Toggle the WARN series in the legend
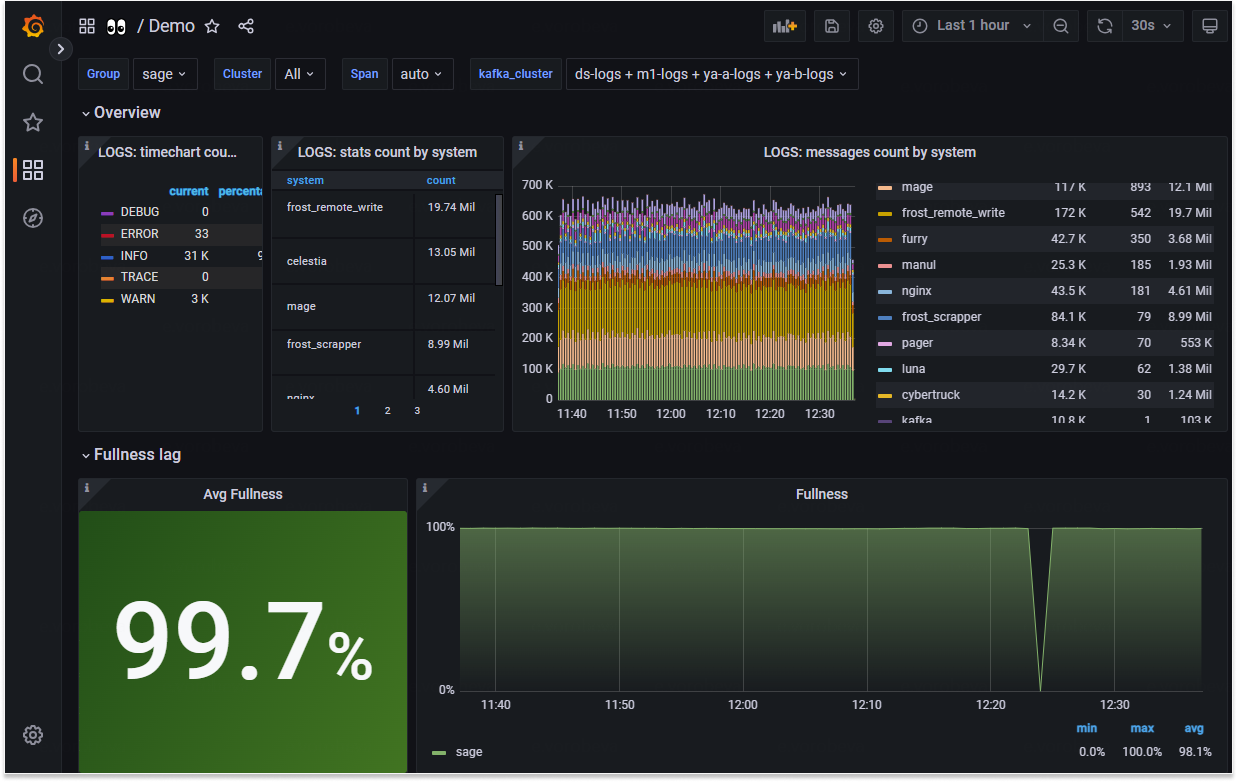 (138, 299)
